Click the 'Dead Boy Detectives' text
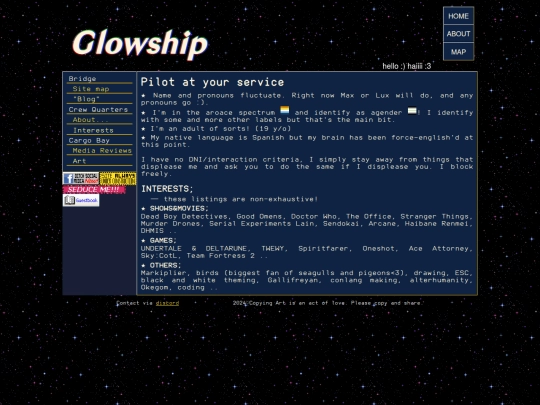 (184, 216)
